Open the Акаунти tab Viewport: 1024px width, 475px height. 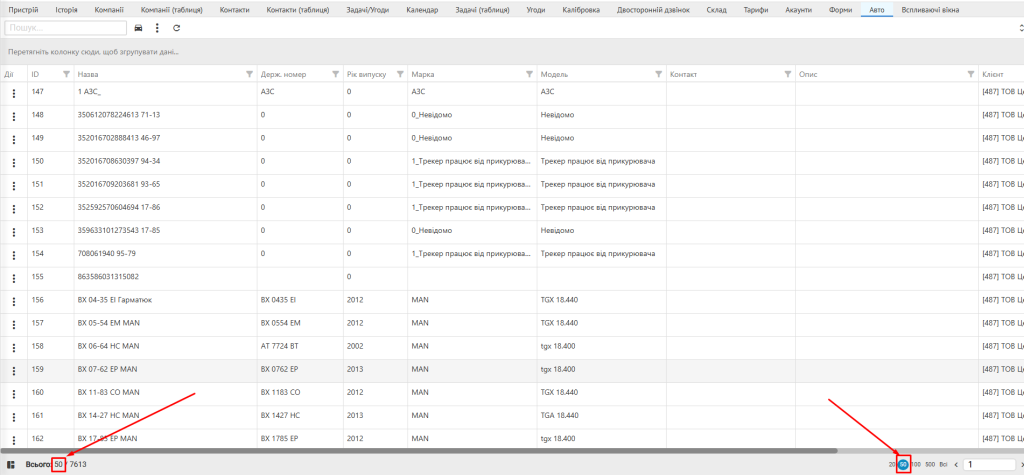point(799,10)
